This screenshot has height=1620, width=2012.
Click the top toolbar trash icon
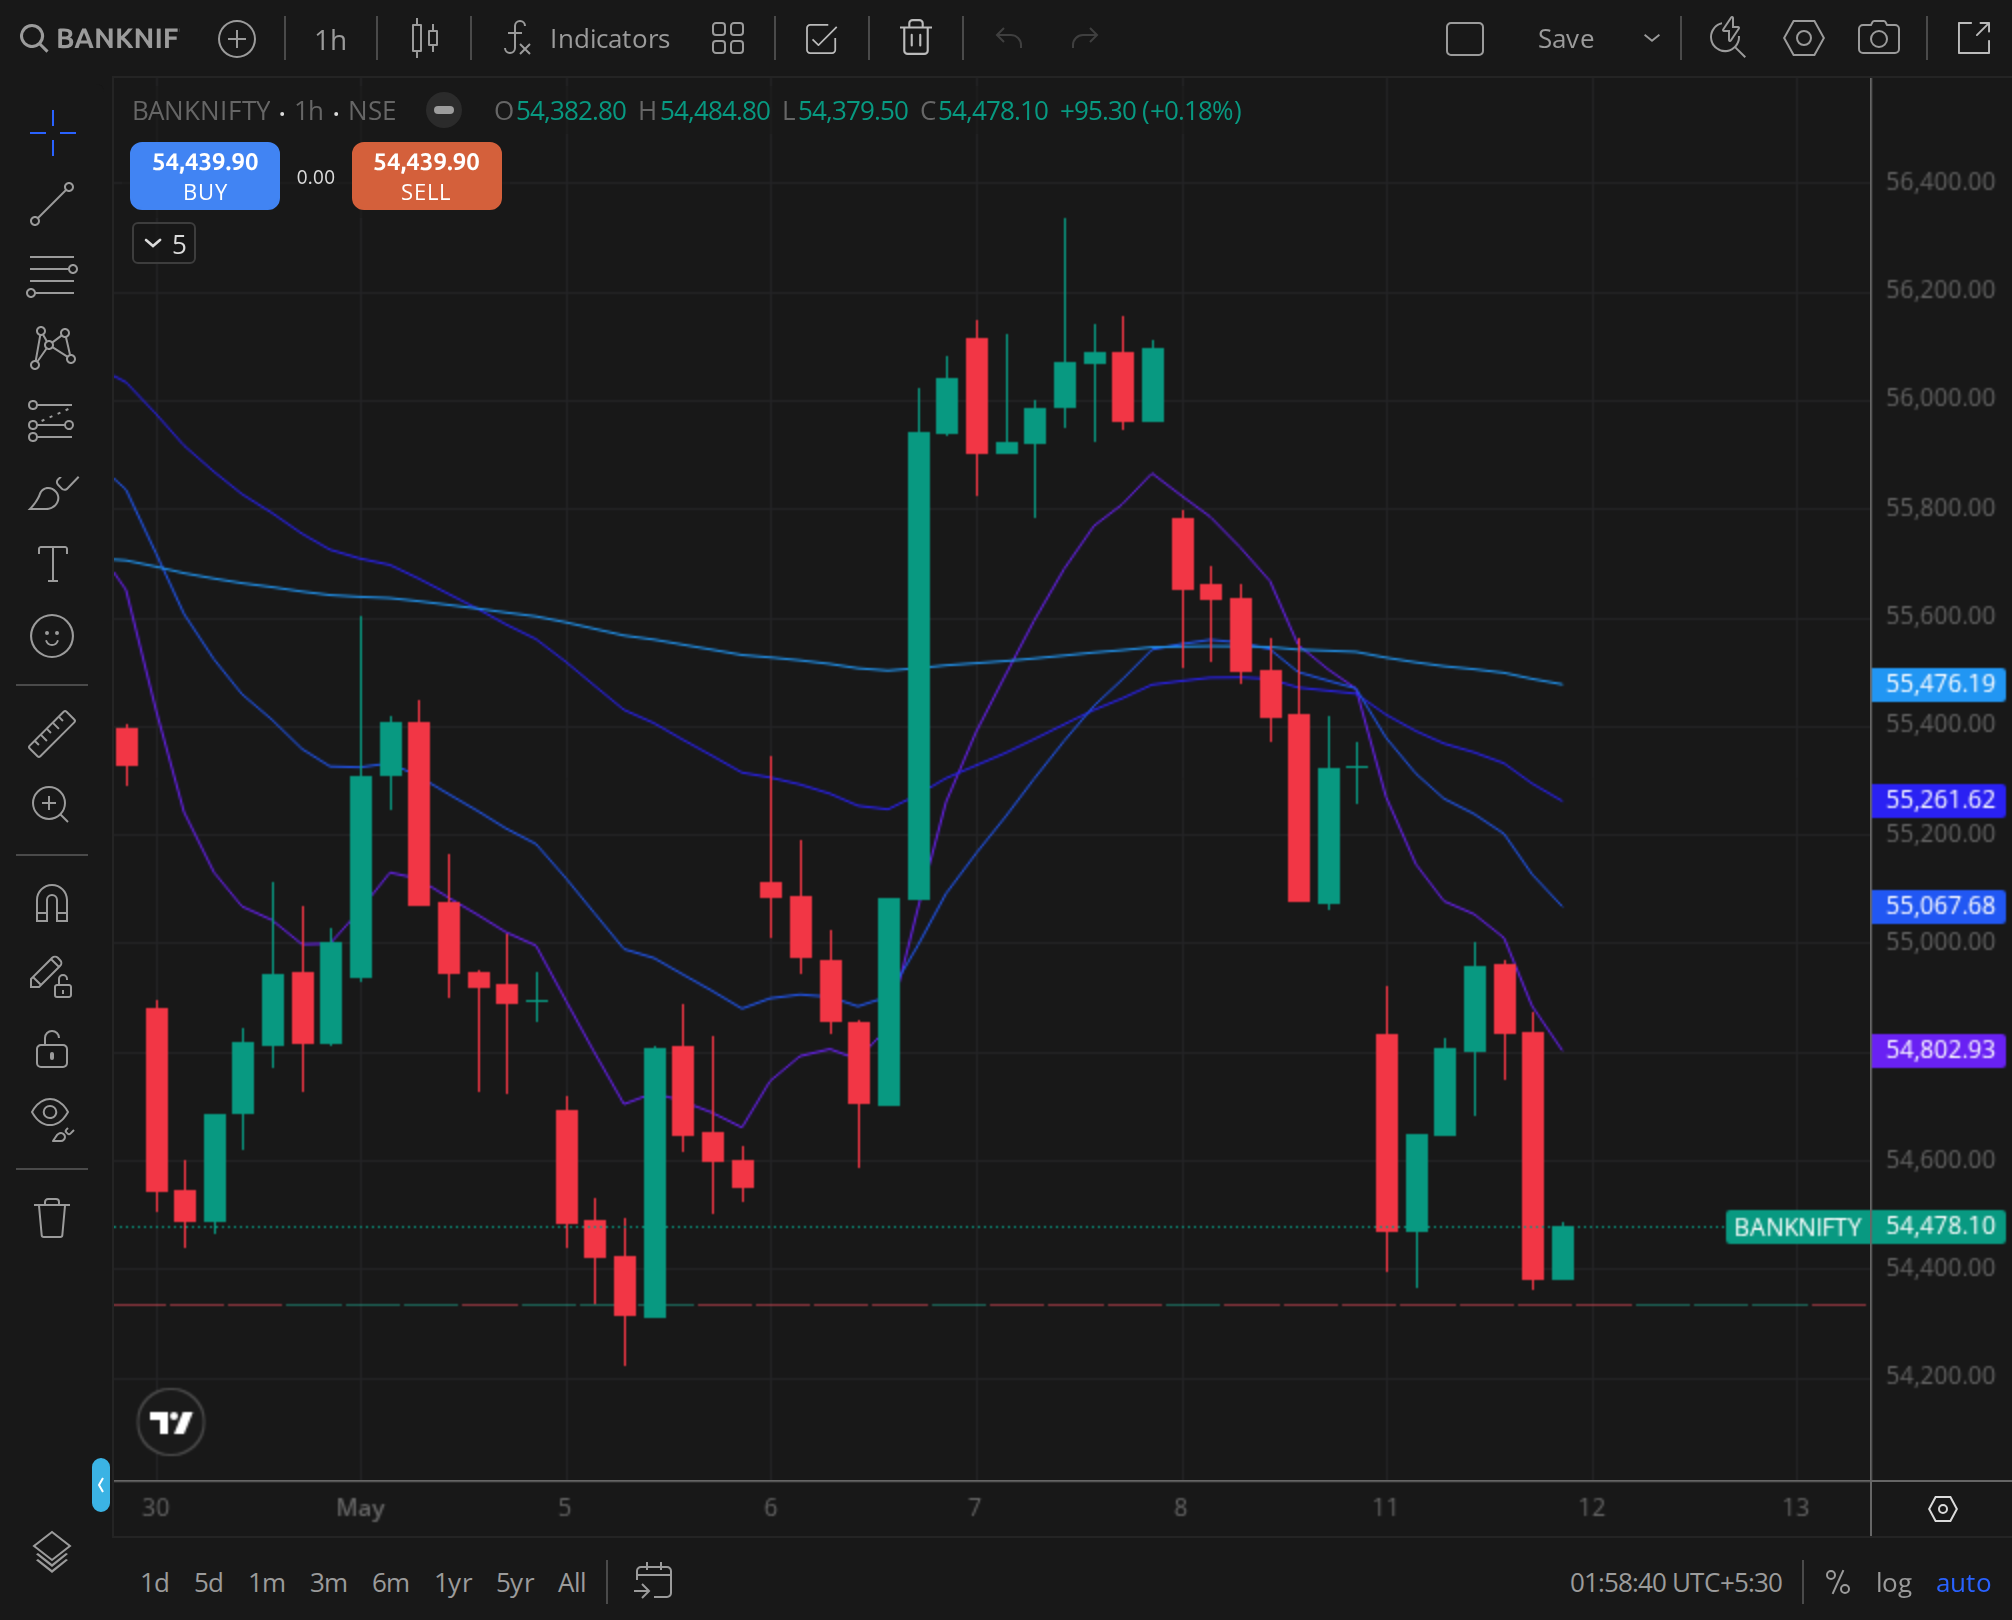tap(916, 39)
